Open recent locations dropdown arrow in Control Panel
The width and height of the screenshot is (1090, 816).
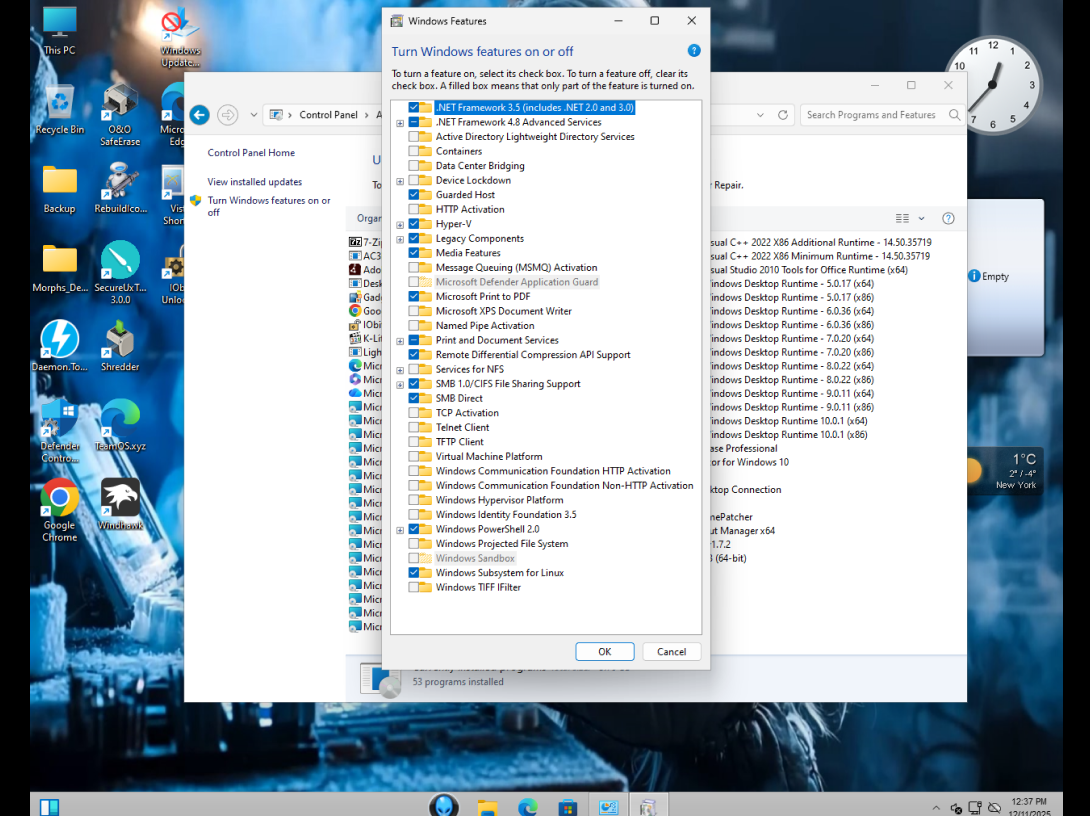[x=254, y=115]
